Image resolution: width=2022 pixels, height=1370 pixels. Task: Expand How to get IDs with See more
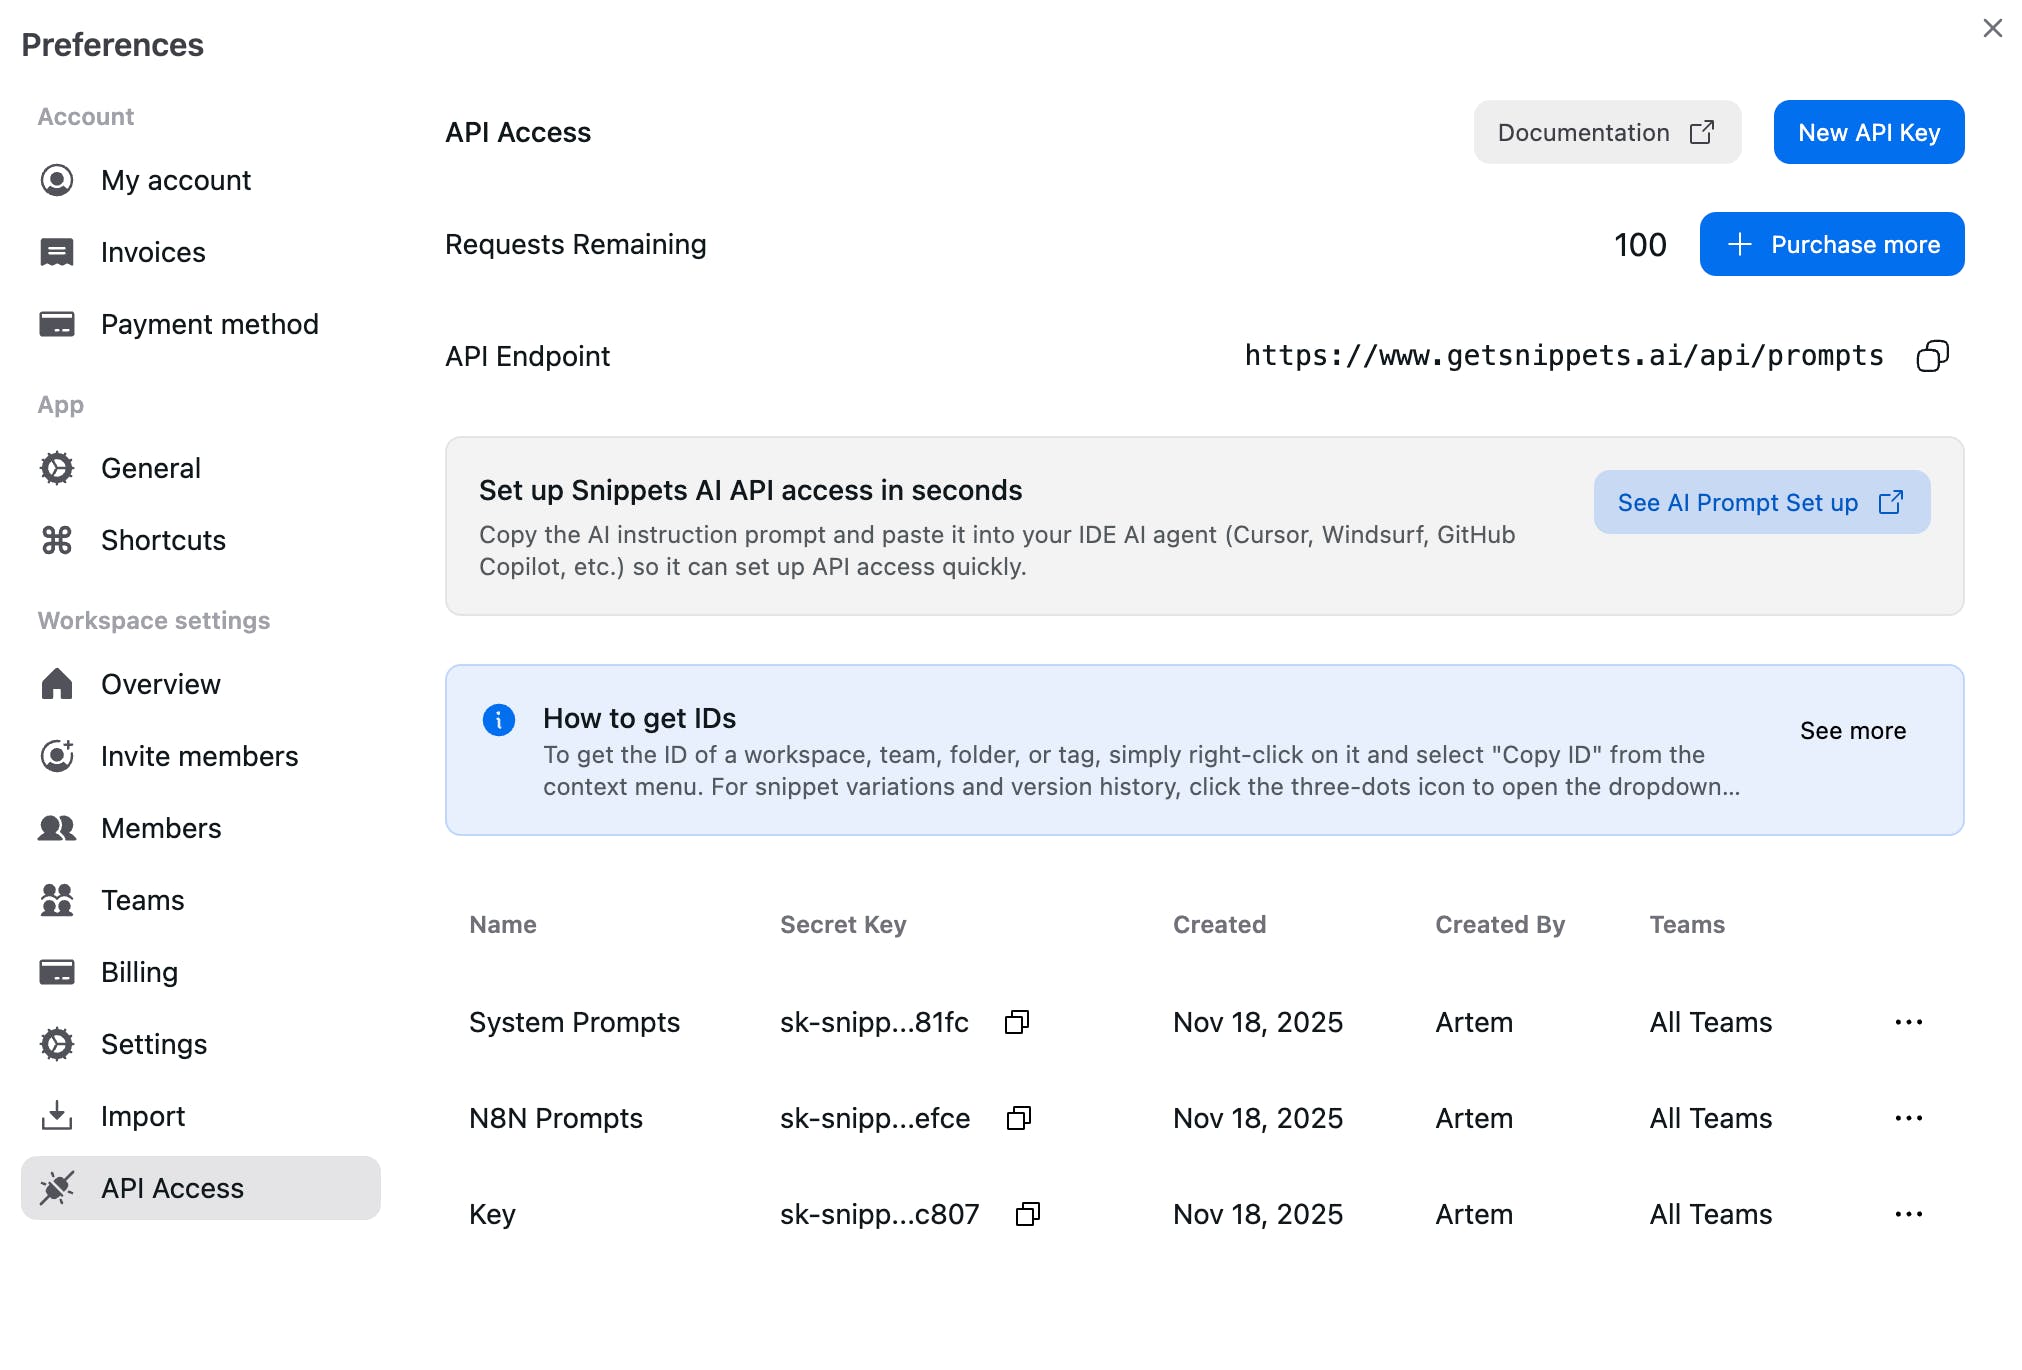tap(1852, 731)
